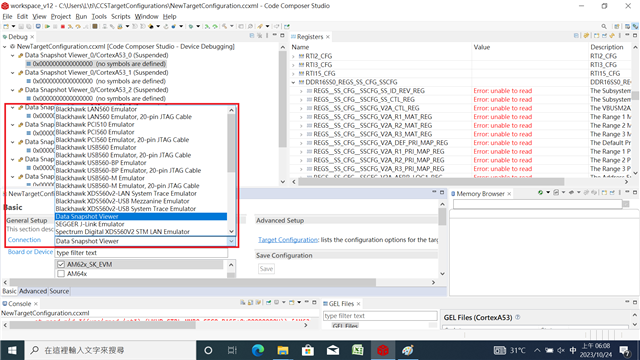The image size is (640, 360).
Task: Click the search magnifier icon in toolbar
Action: click(604, 27)
